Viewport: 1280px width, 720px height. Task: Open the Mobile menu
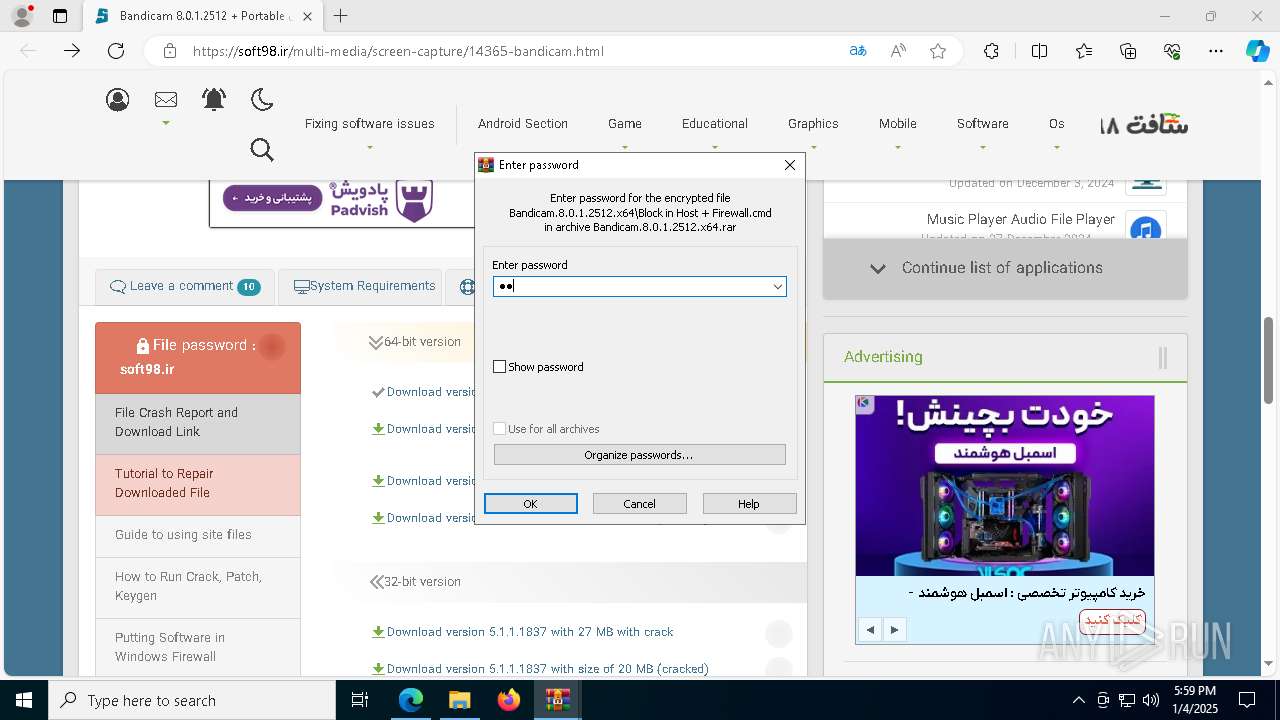click(x=898, y=124)
